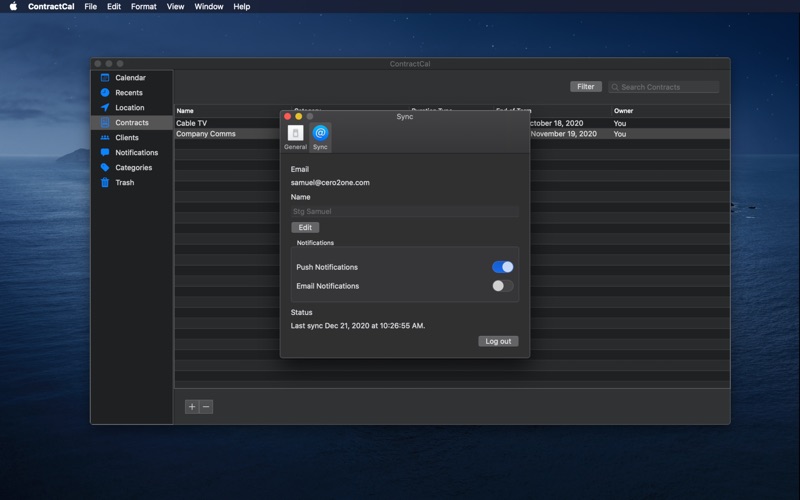The height and width of the screenshot is (500, 800).
Task: Open the ContractCal app menu
Action: click(x=51, y=7)
